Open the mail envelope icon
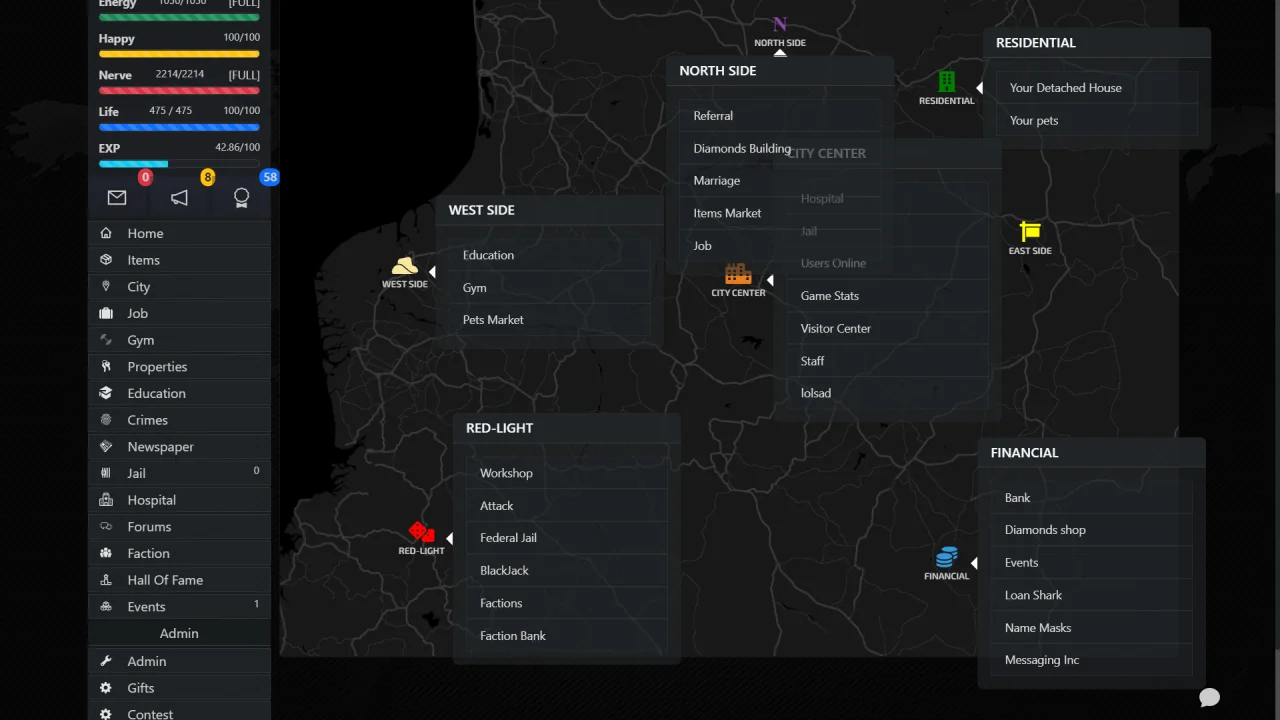The height and width of the screenshot is (720, 1280). coord(117,198)
